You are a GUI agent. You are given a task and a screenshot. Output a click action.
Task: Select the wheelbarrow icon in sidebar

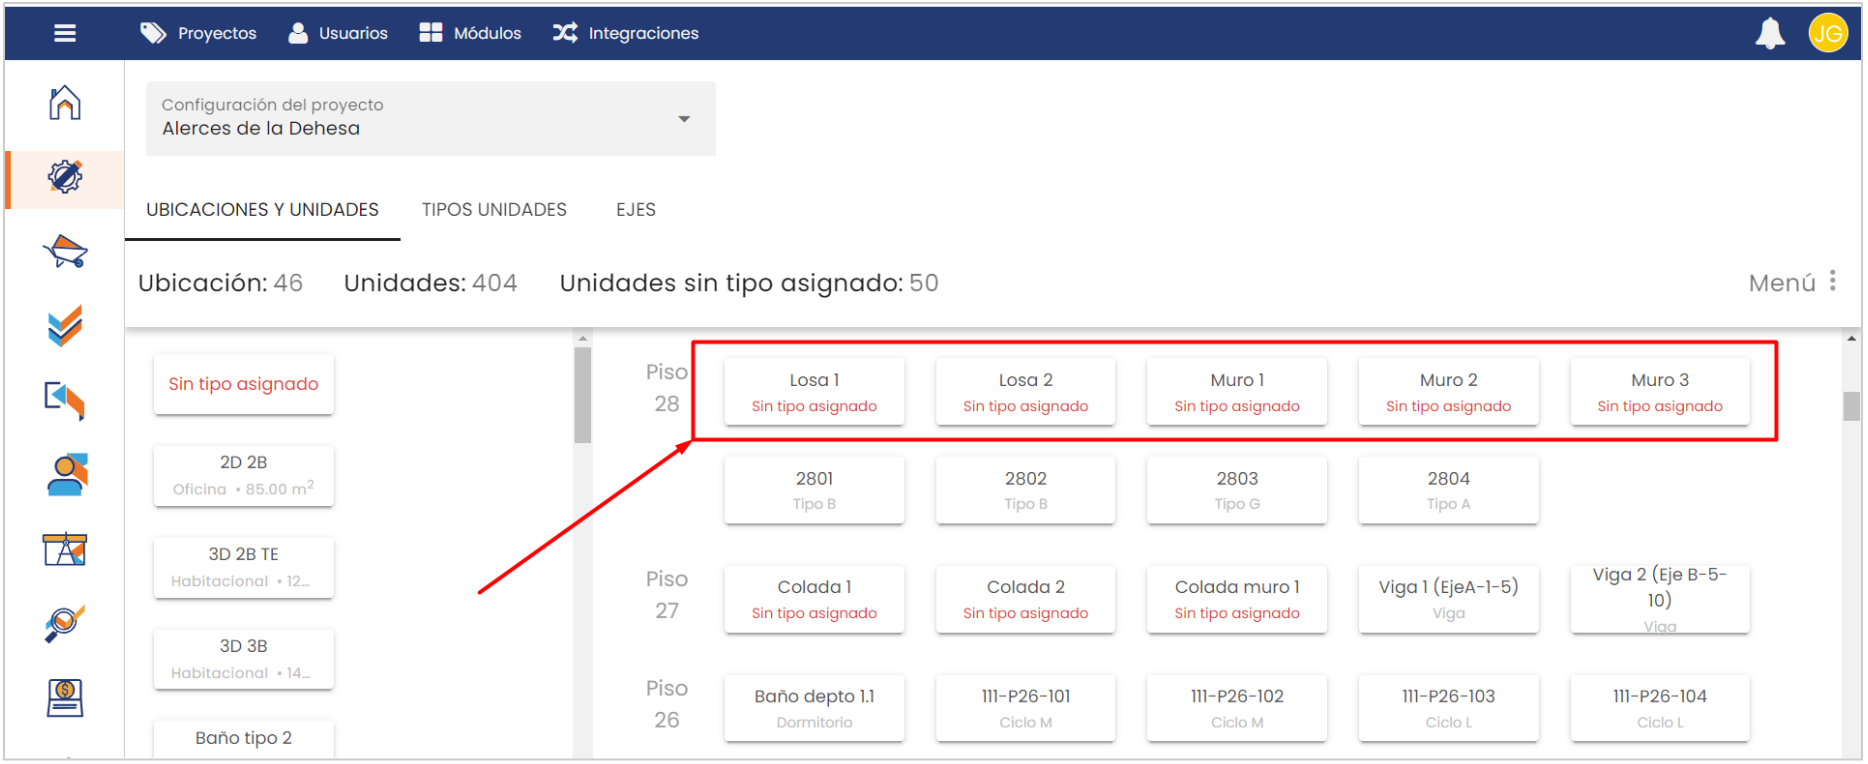65,251
